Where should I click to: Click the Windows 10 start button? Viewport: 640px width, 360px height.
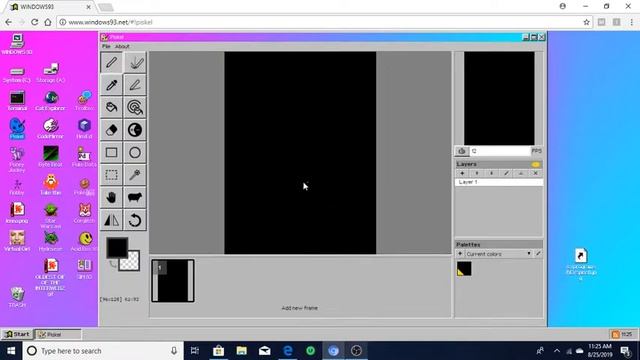(x=11, y=351)
